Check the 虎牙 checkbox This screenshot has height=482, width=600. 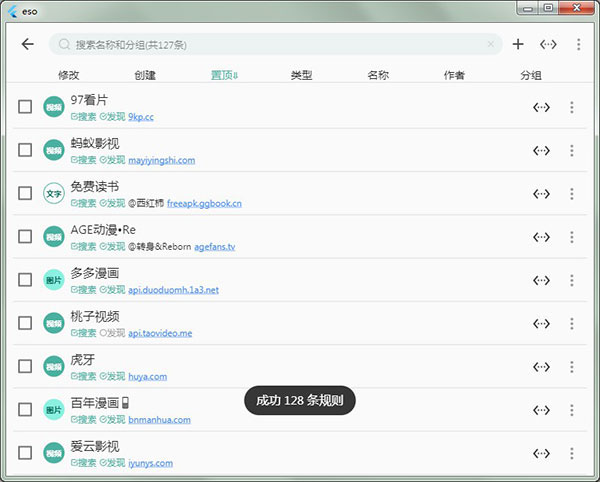point(25,366)
